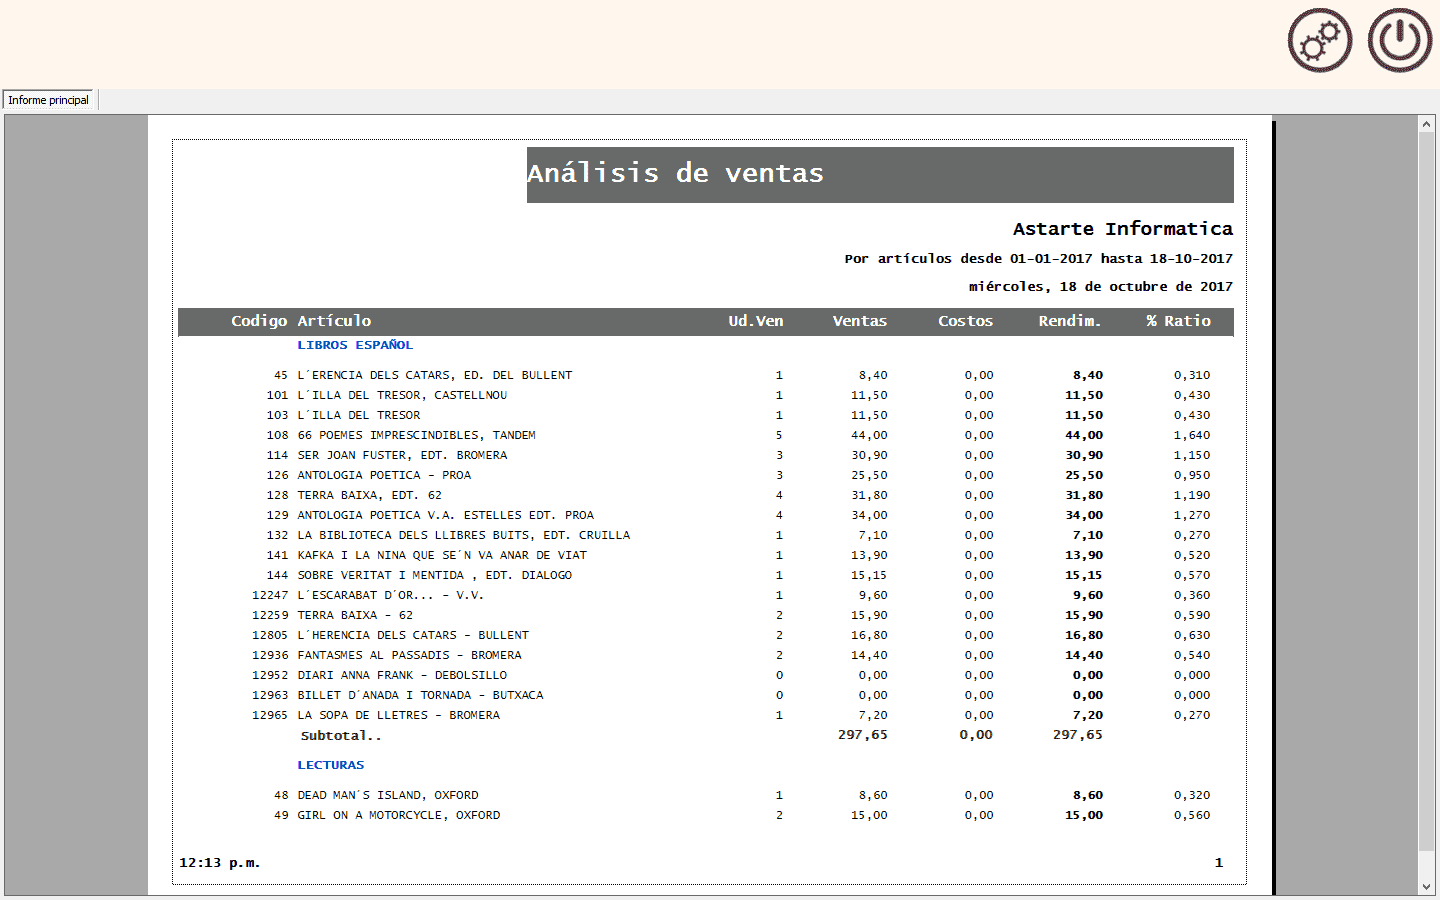Click the Ud.Ven column header
1440x900 pixels.
[x=755, y=321]
